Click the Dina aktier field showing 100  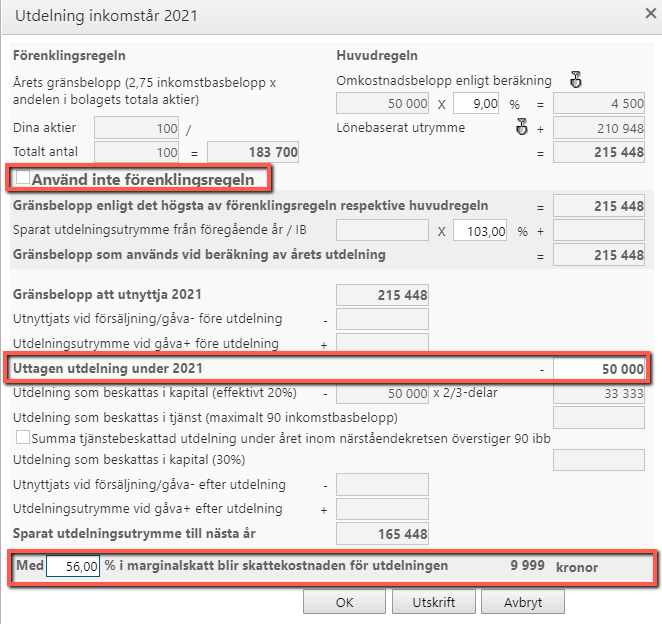coord(136,128)
